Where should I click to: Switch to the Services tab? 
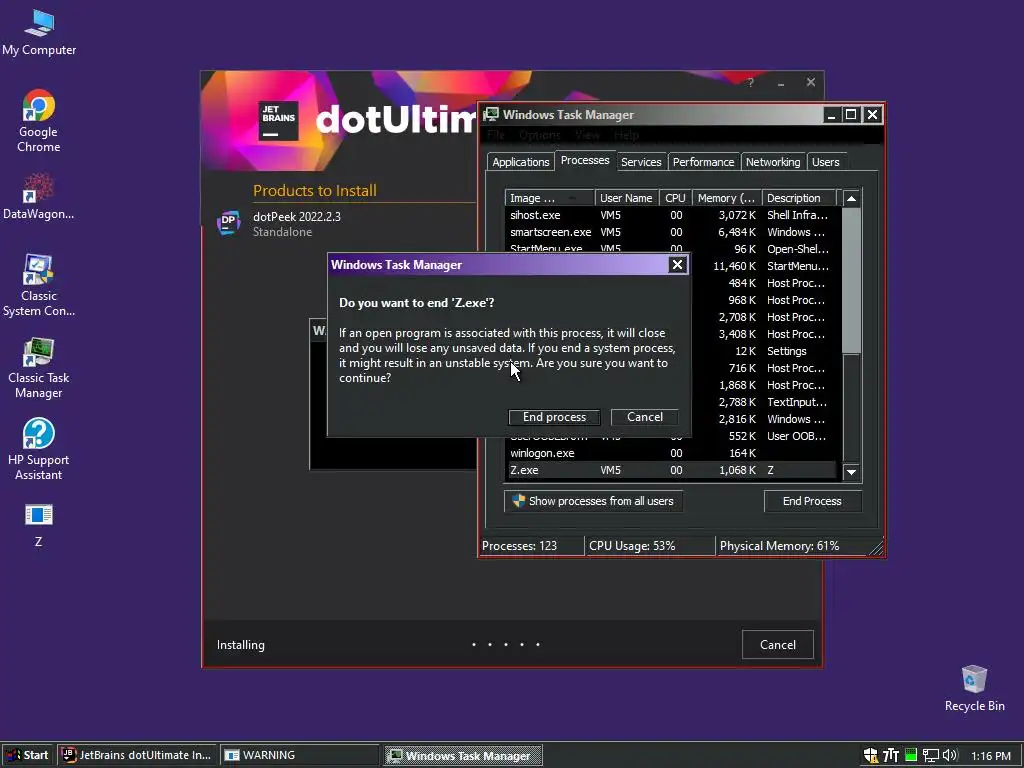pyautogui.click(x=641, y=162)
